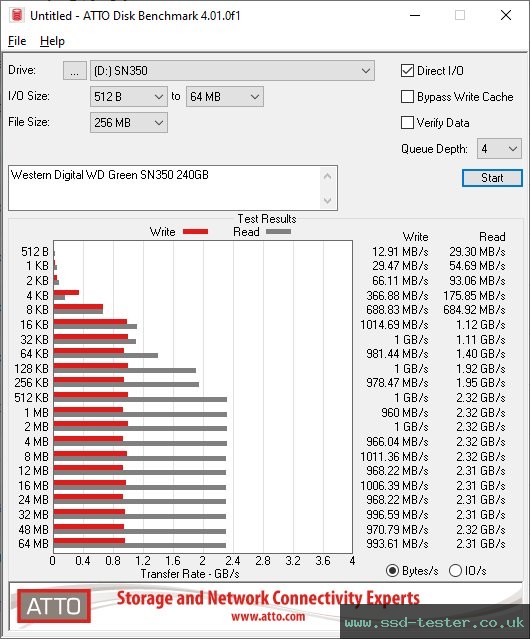Click the red Write legend swatch
The image size is (530, 639).
[196, 231]
